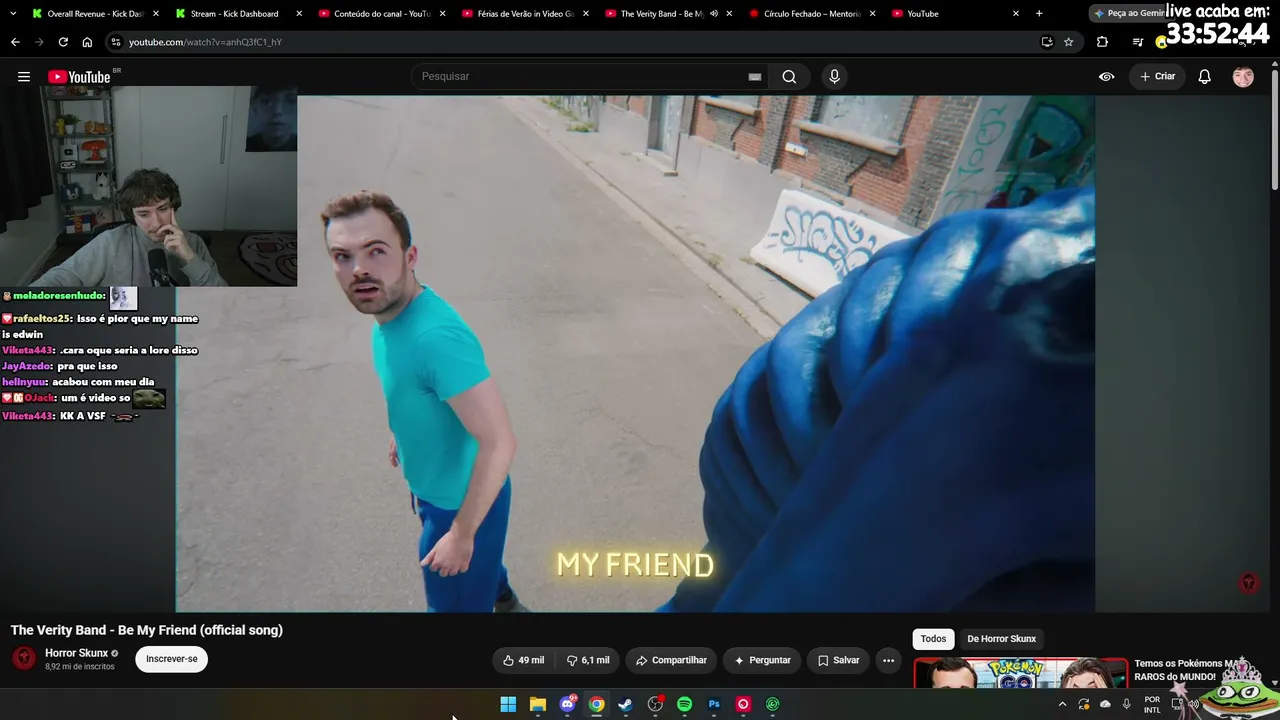Select the De Horror Skunx chip
This screenshot has height=720, width=1280.
1001,639
